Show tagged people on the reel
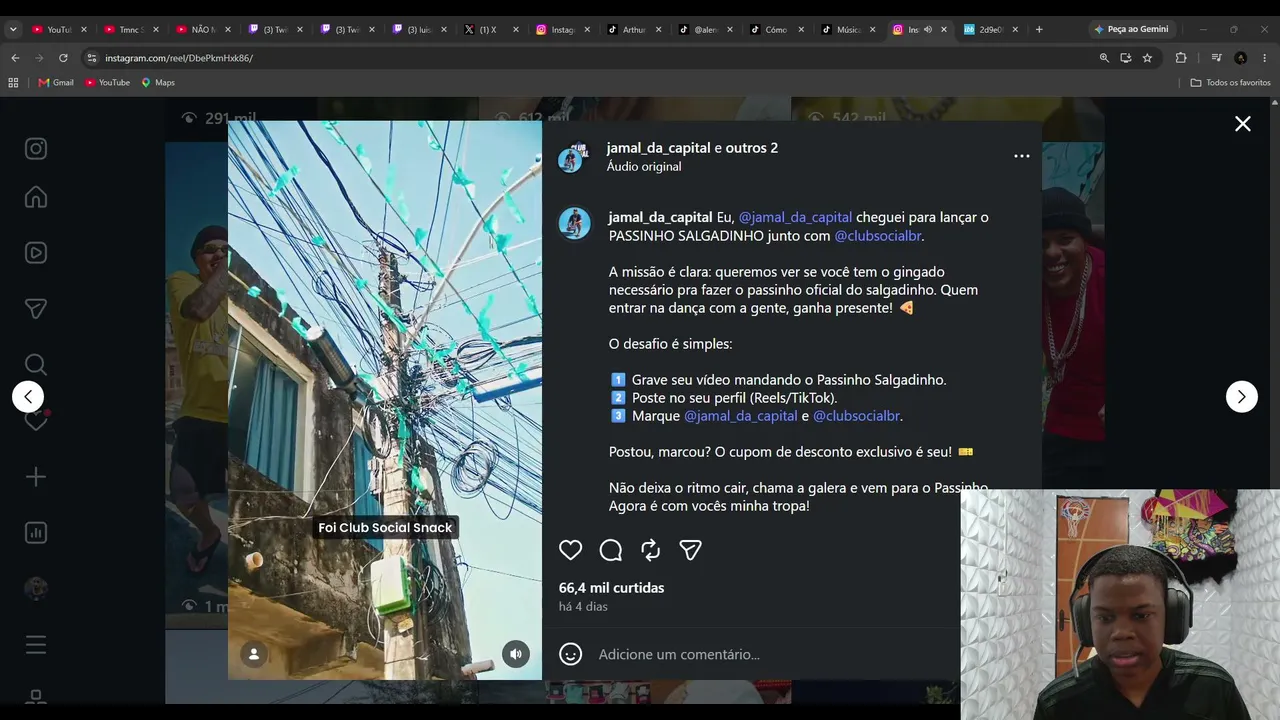Viewport: 1280px width, 720px height. (254, 654)
